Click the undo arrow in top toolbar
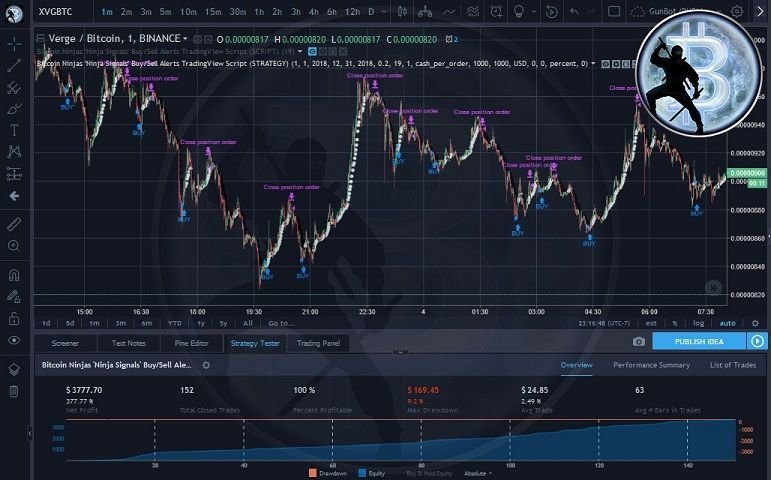 pyautogui.click(x=574, y=11)
